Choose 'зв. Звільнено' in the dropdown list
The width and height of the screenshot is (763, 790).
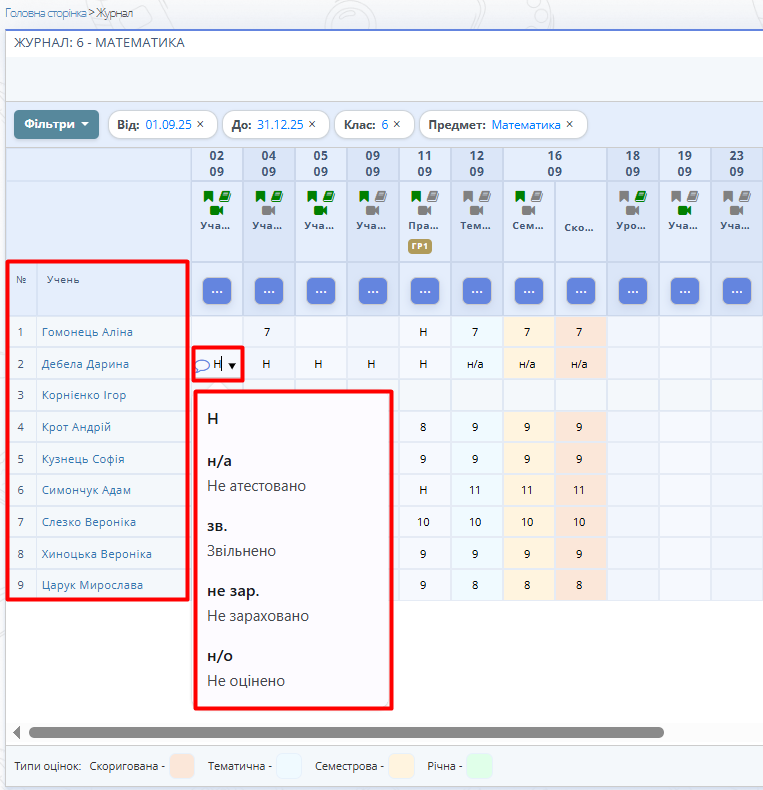pos(242,538)
